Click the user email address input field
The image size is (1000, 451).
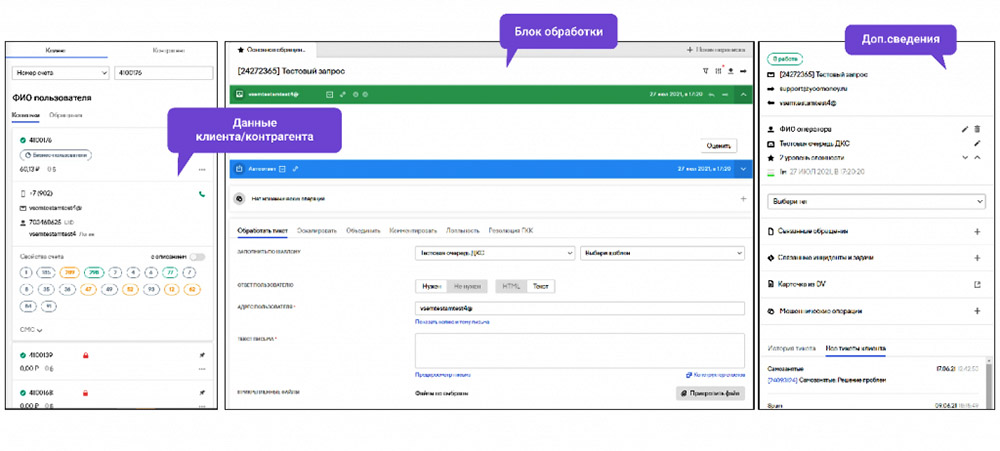point(579,308)
